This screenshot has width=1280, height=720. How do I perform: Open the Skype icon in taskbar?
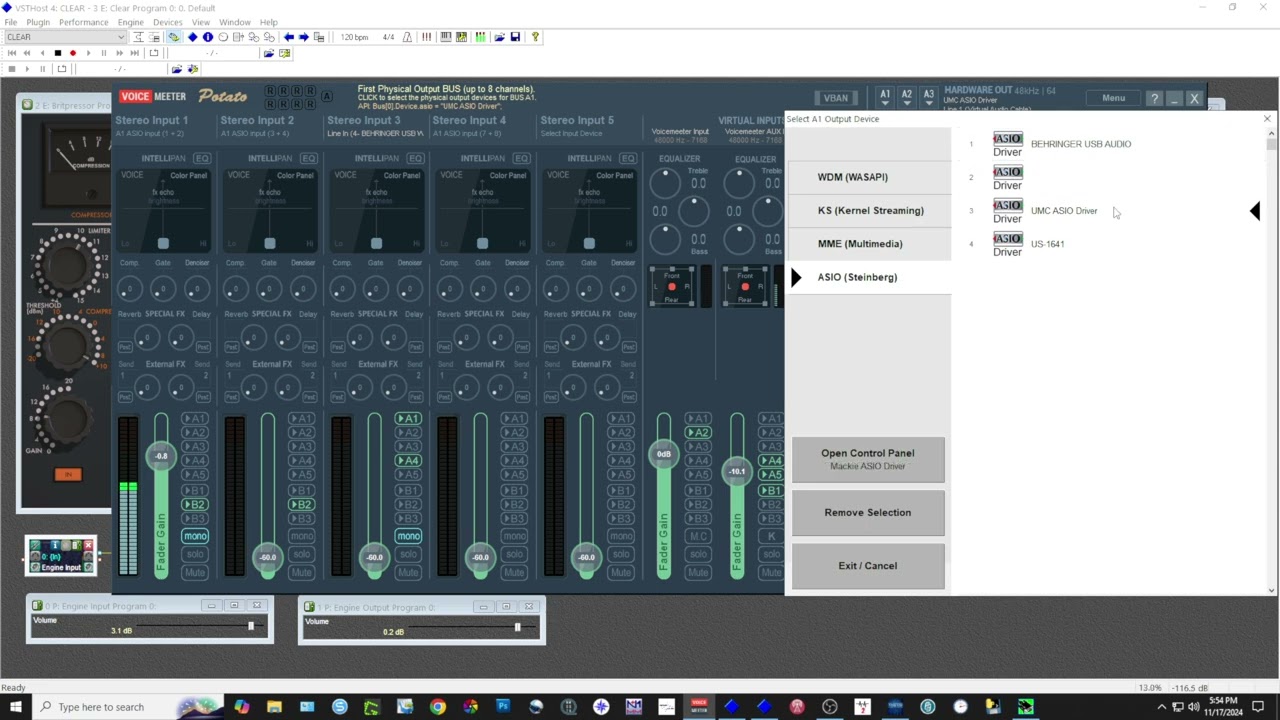click(340, 706)
